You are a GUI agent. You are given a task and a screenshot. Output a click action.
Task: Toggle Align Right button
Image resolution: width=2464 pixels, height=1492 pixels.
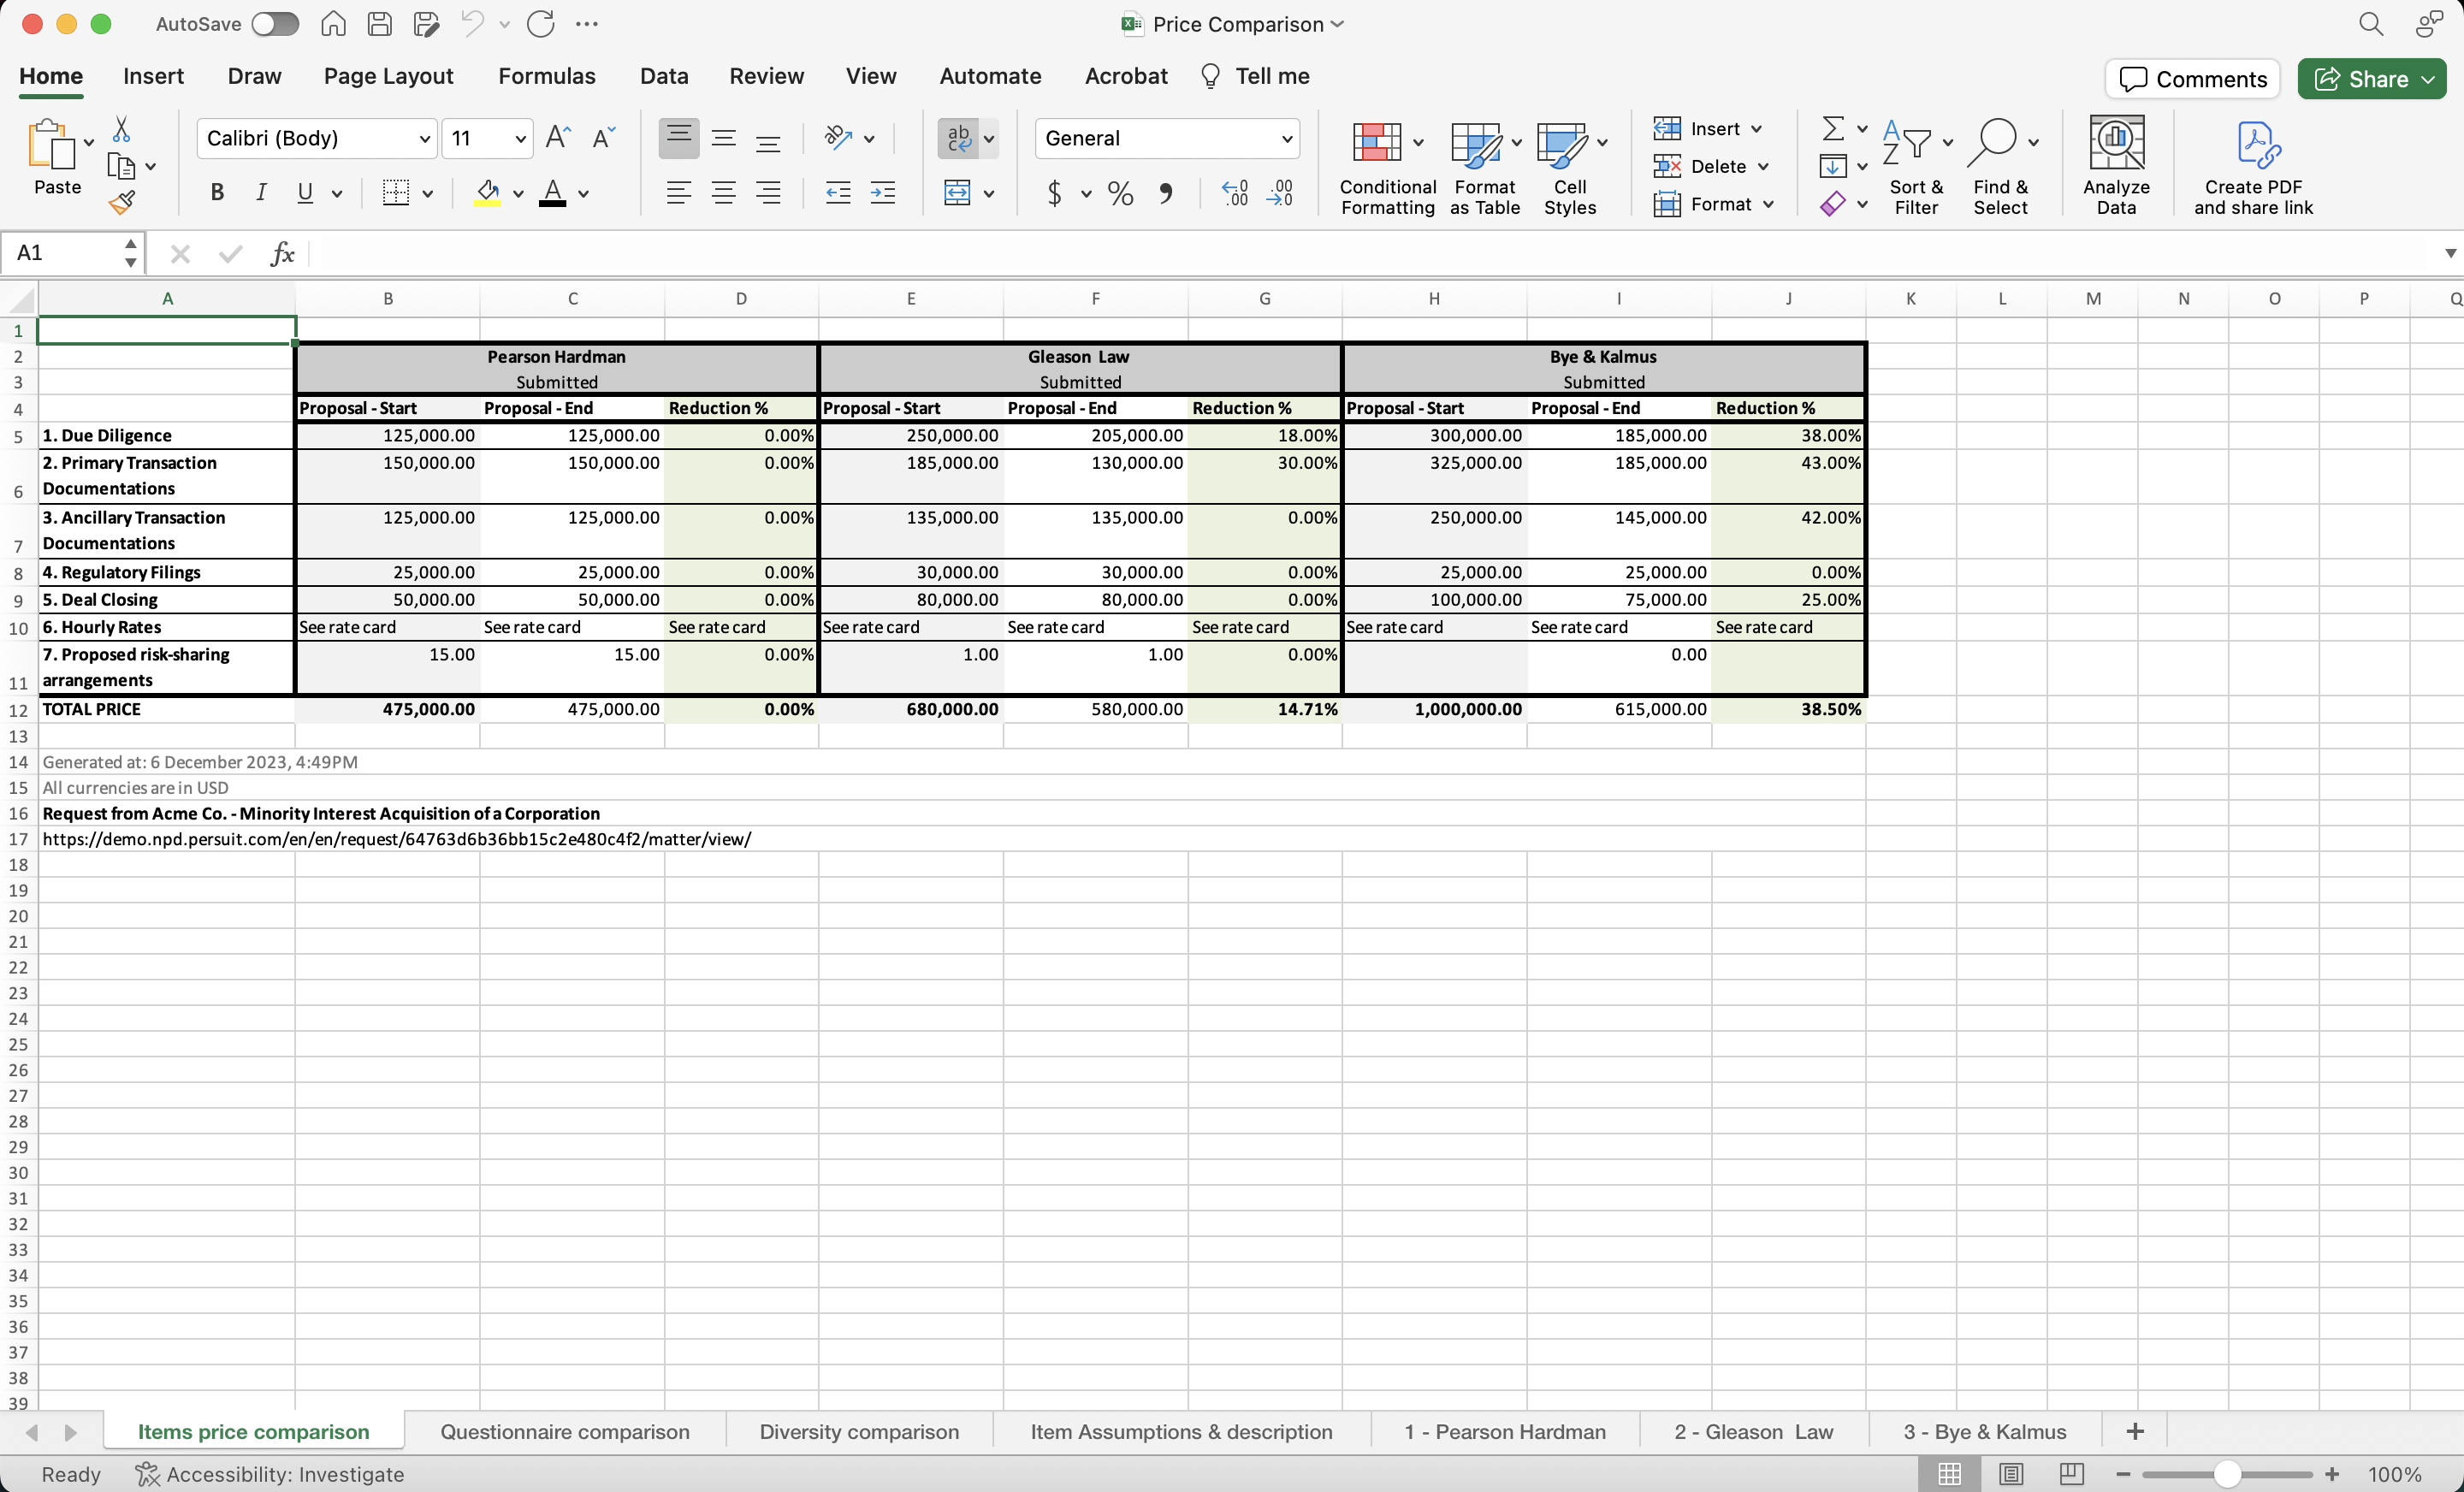[768, 193]
